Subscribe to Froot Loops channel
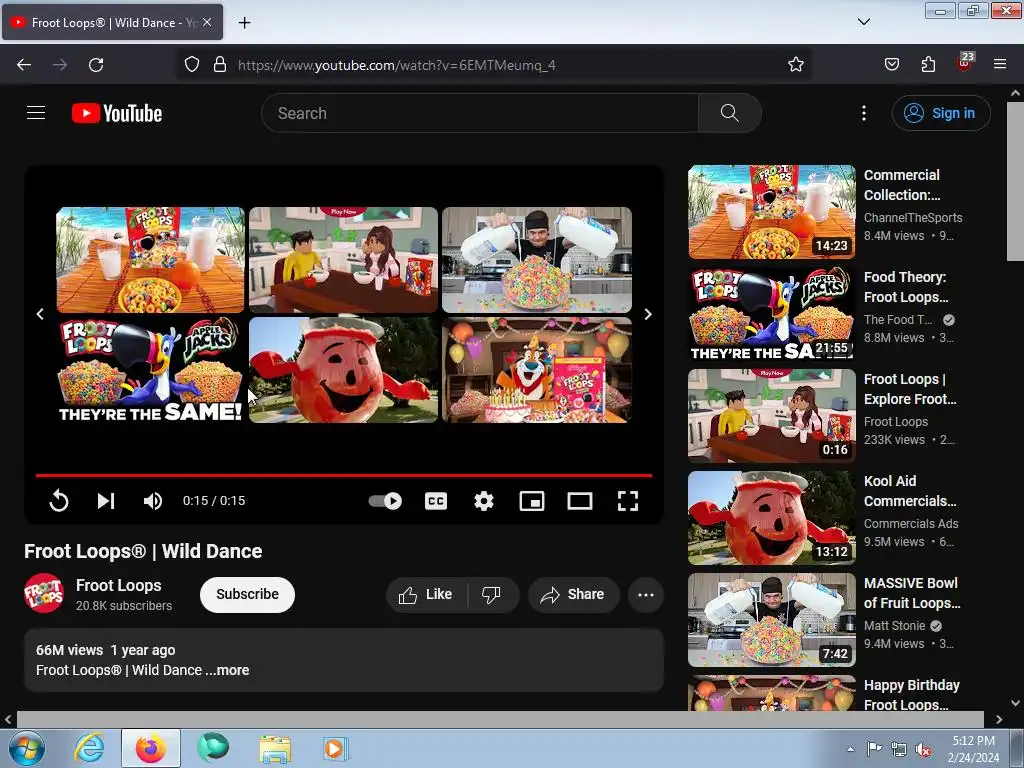The image size is (1024, 768). point(248,594)
